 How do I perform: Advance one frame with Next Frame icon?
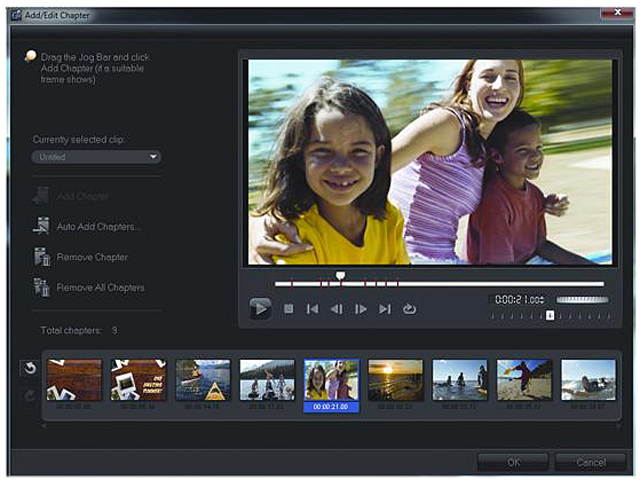[x=361, y=309]
